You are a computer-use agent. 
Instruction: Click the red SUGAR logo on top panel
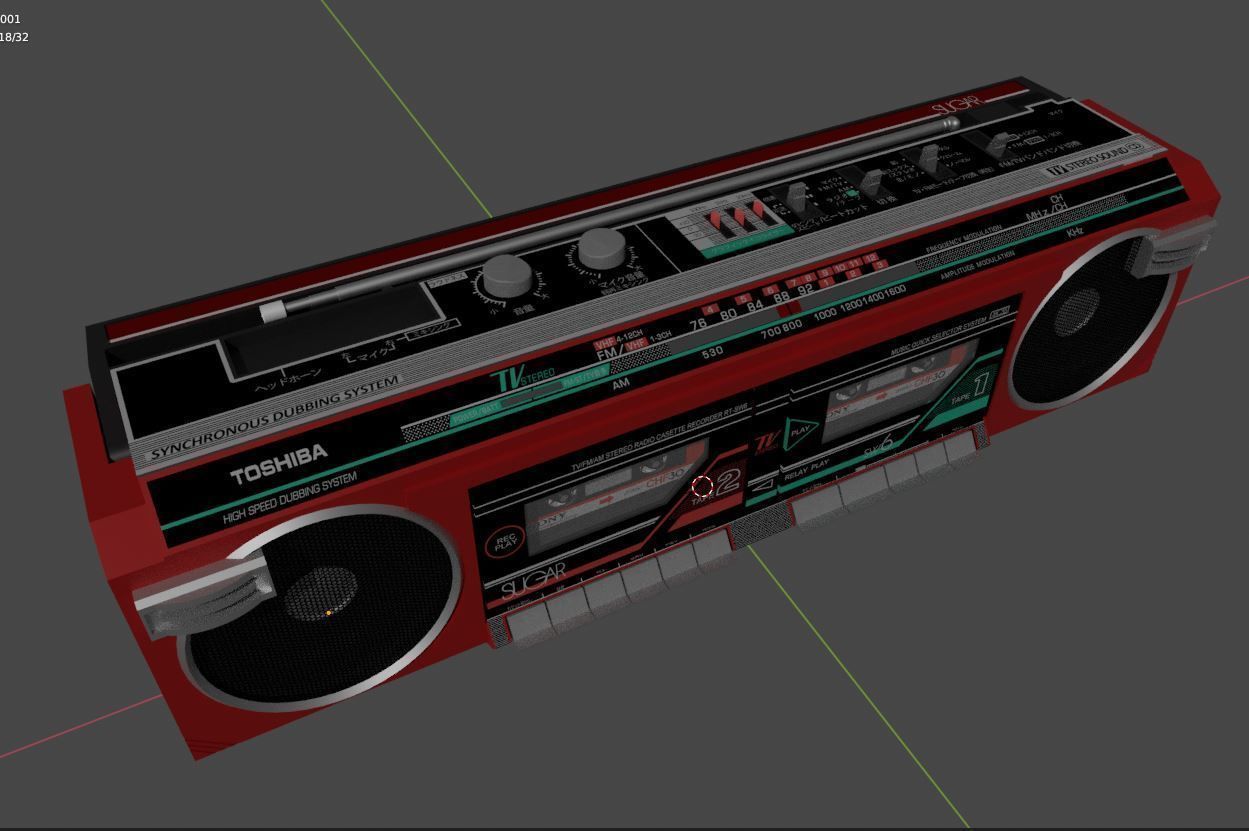click(x=957, y=106)
